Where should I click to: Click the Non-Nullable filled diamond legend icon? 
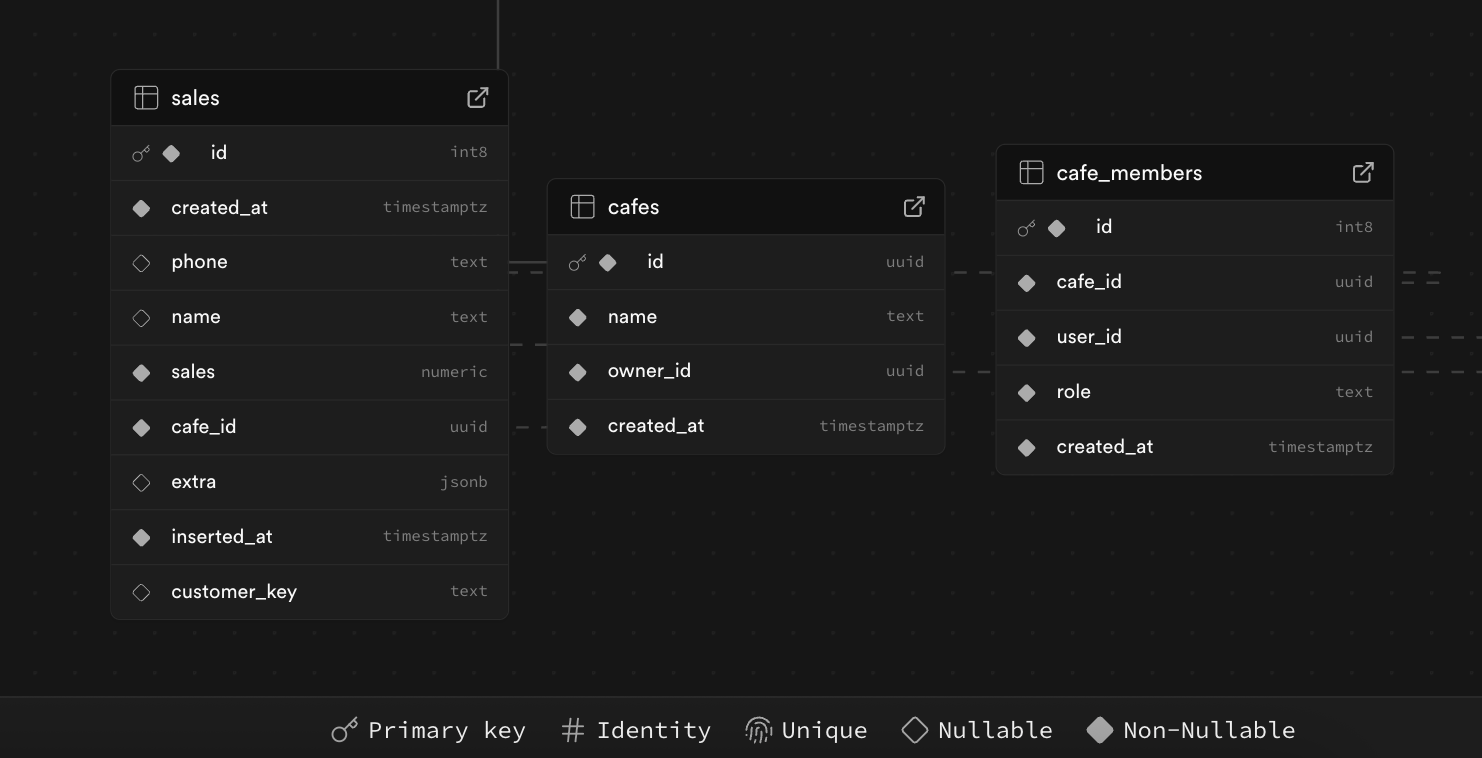click(1099, 730)
